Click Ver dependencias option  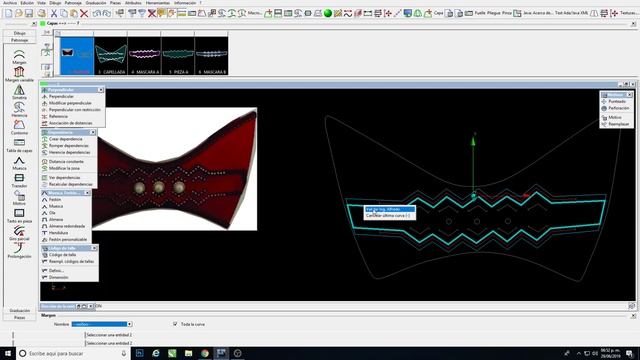pos(64,178)
